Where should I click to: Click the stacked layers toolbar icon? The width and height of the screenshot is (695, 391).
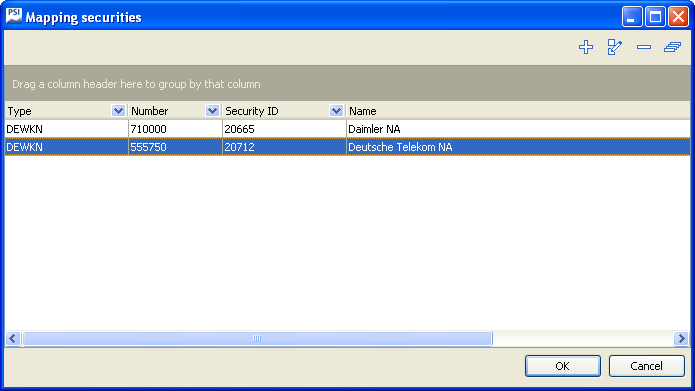point(672,47)
